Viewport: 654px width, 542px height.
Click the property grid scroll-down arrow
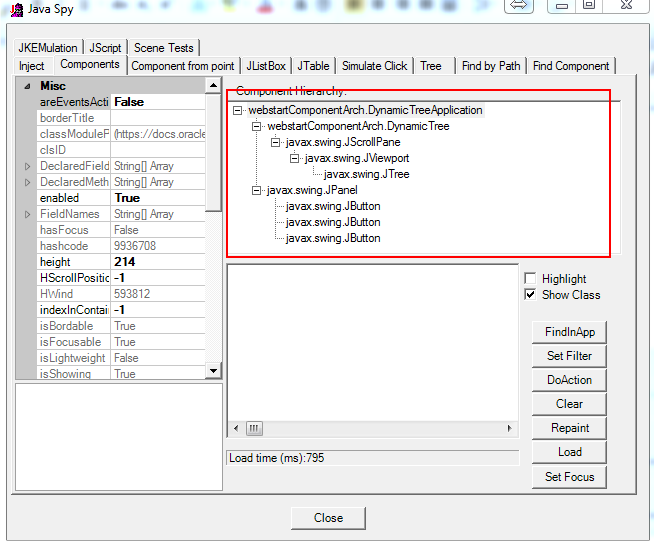click(212, 371)
